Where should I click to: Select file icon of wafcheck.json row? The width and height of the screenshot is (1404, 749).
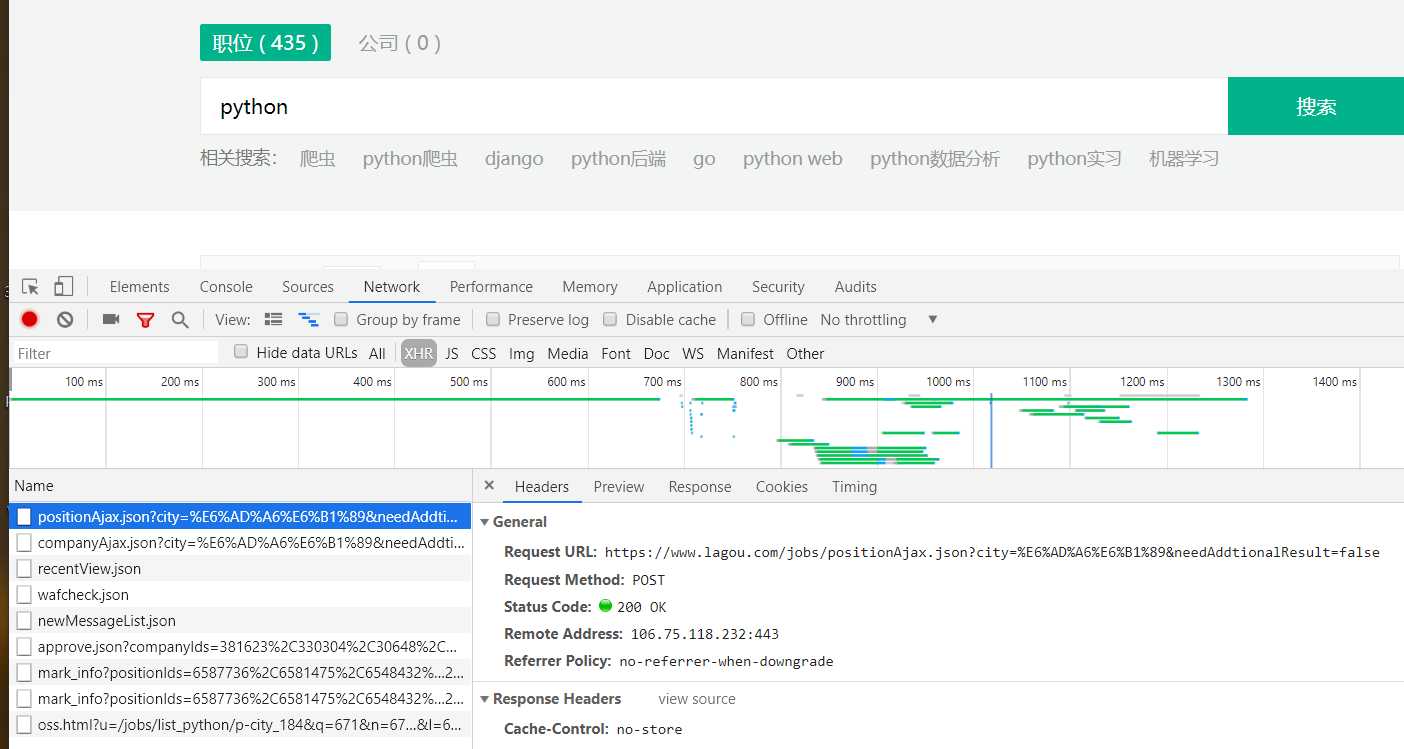(x=24, y=594)
